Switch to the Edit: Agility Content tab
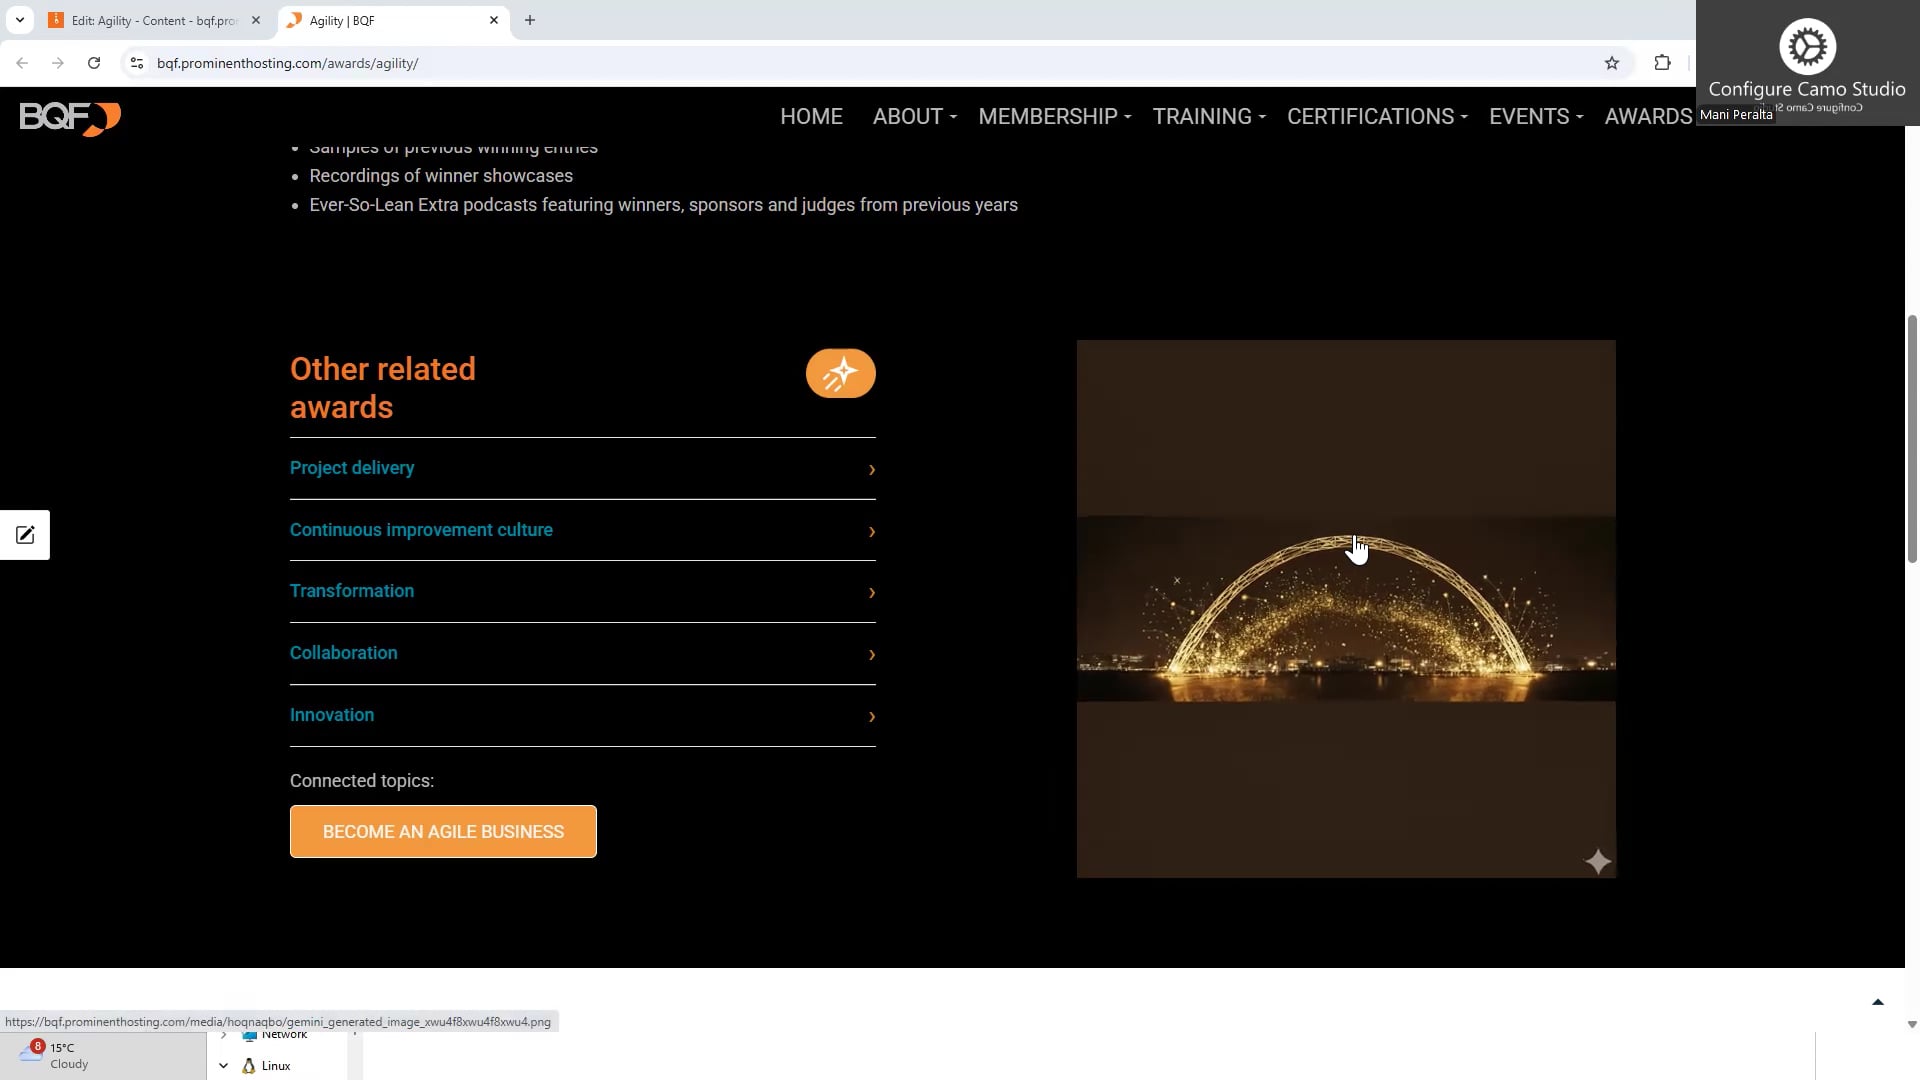Viewport: 1920px width, 1080px height. (x=153, y=20)
